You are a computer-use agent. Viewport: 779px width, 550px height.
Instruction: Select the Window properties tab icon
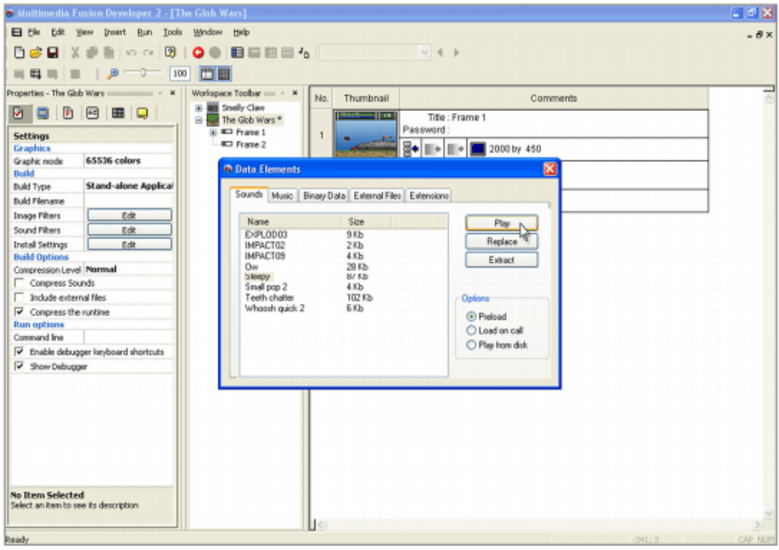pos(43,113)
